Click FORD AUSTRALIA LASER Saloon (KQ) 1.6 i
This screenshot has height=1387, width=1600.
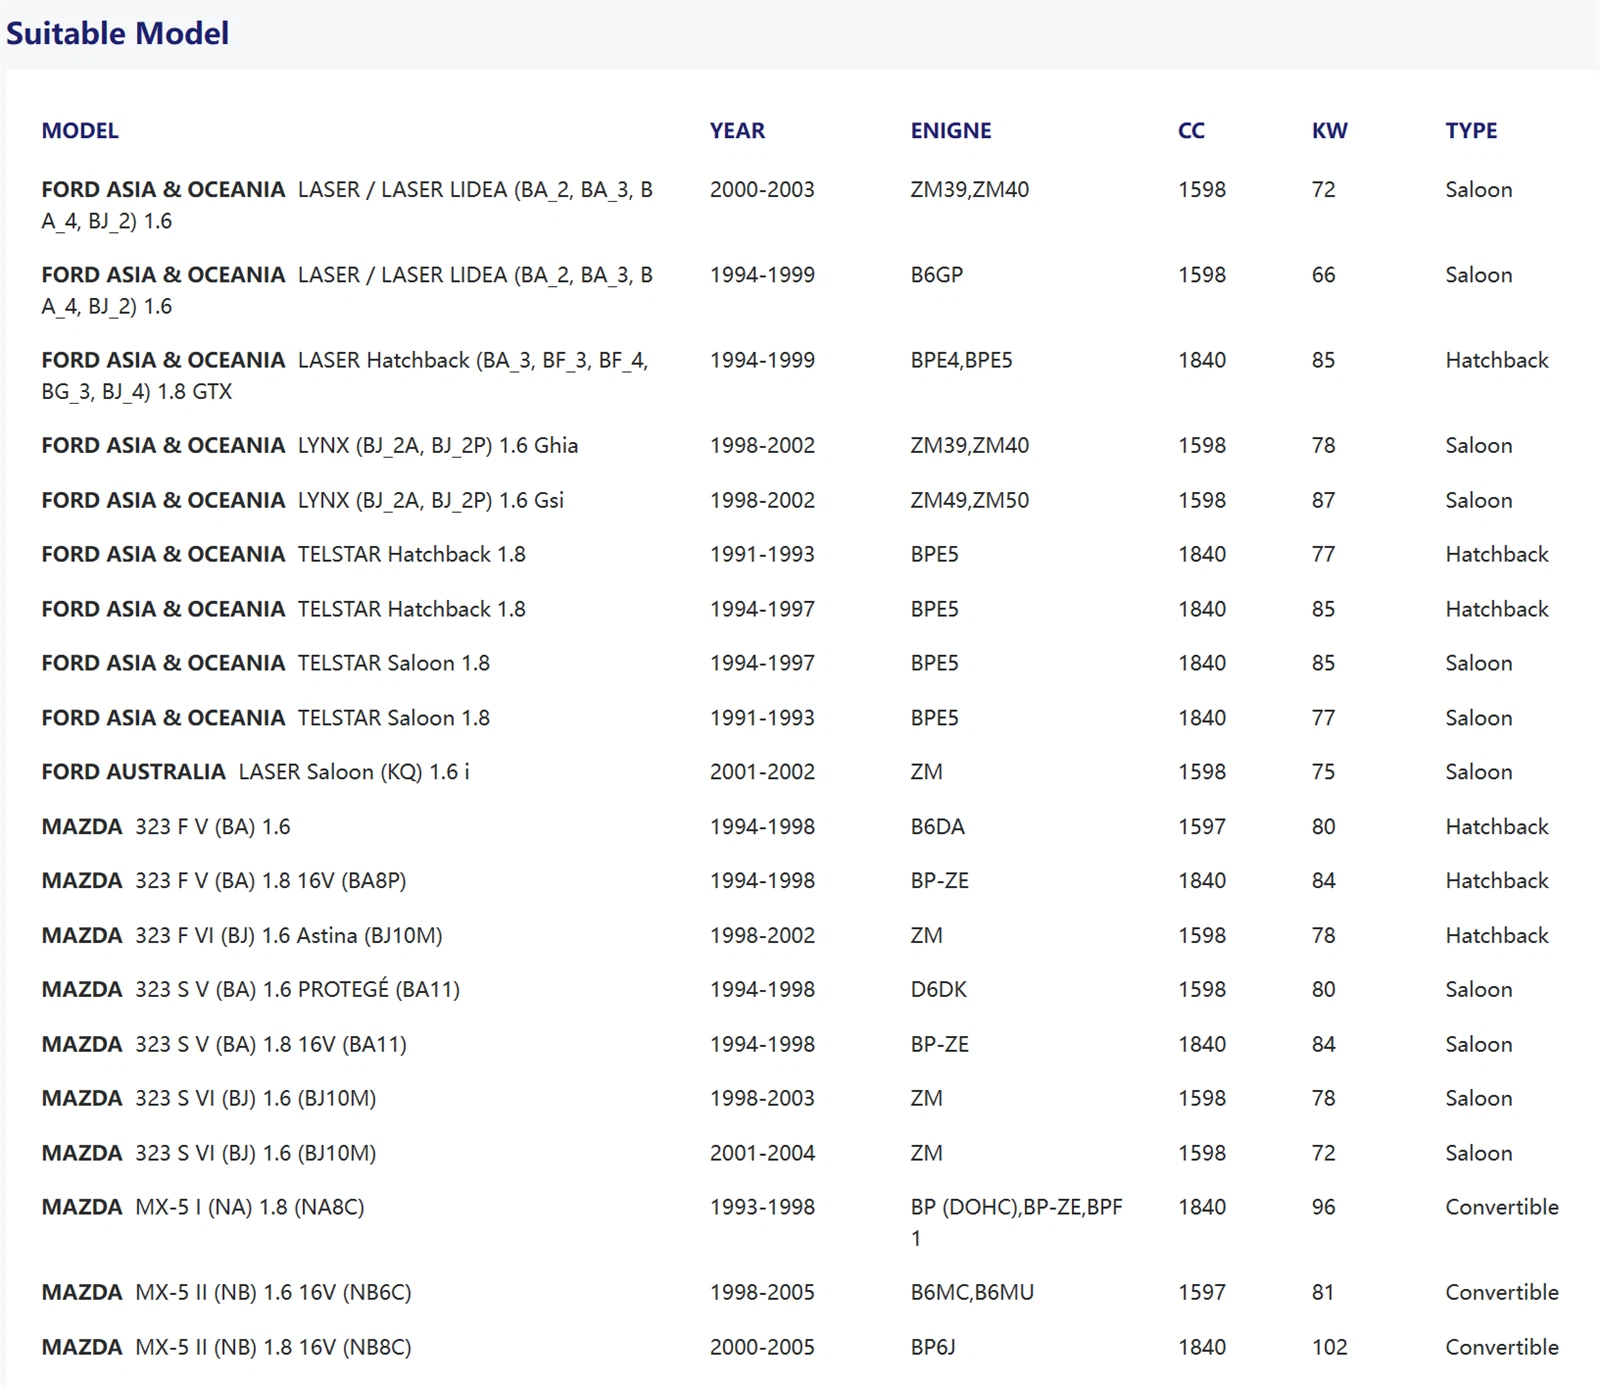coord(255,772)
